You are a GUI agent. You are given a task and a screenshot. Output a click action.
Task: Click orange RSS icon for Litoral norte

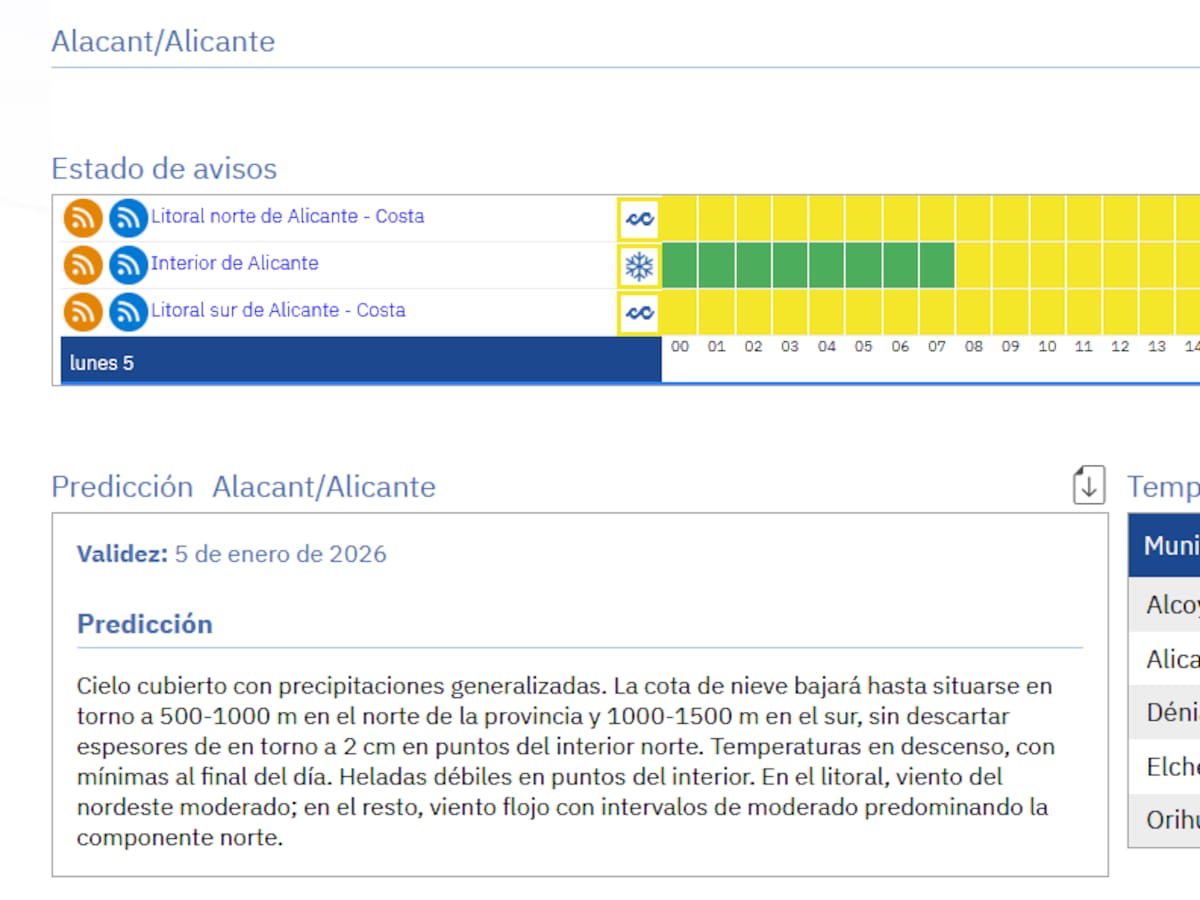[x=83, y=218]
